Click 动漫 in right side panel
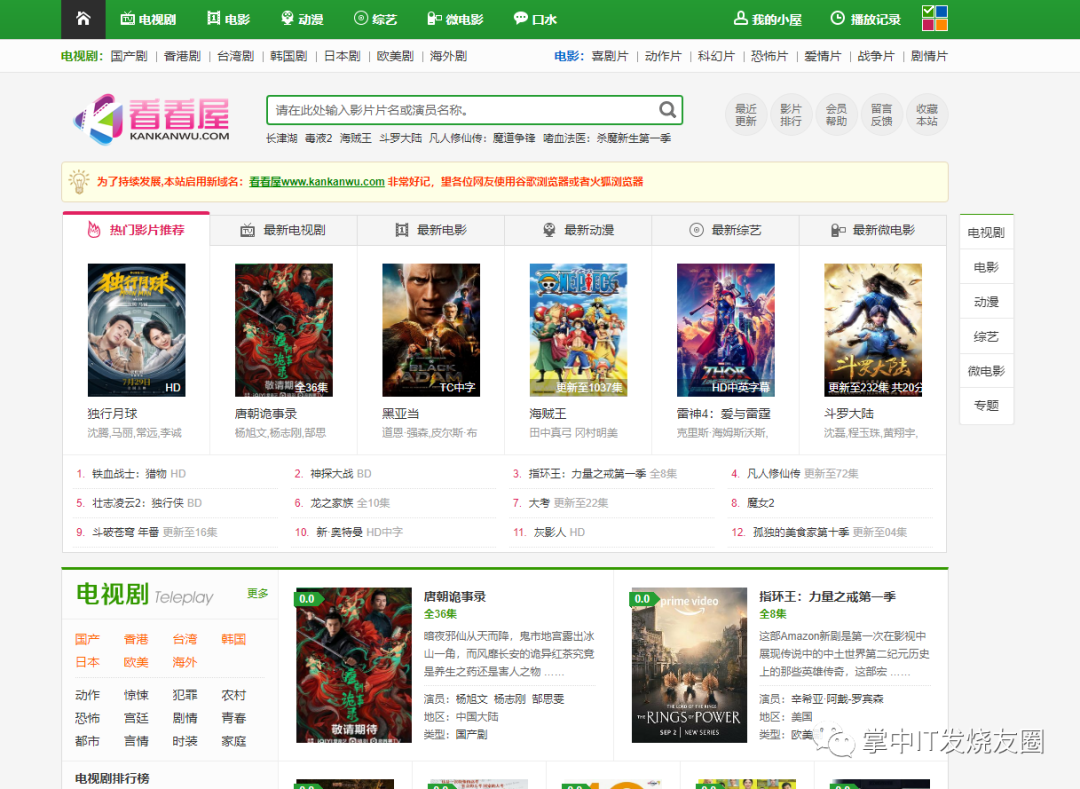This screenshot has width=1080, height=789. point(986,302)
